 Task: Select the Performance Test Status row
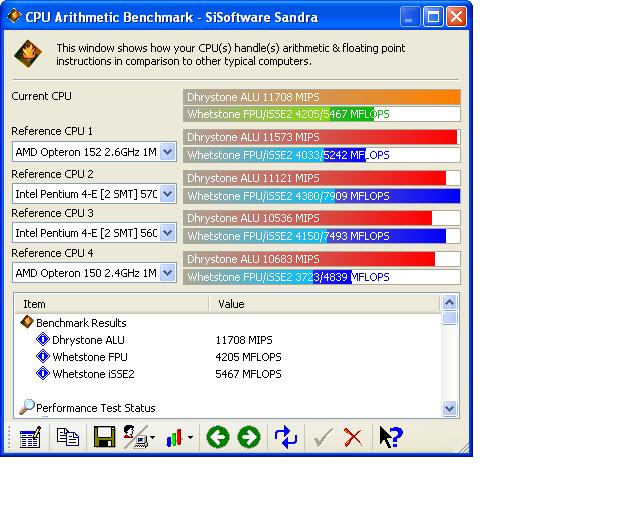pos(96,408)
